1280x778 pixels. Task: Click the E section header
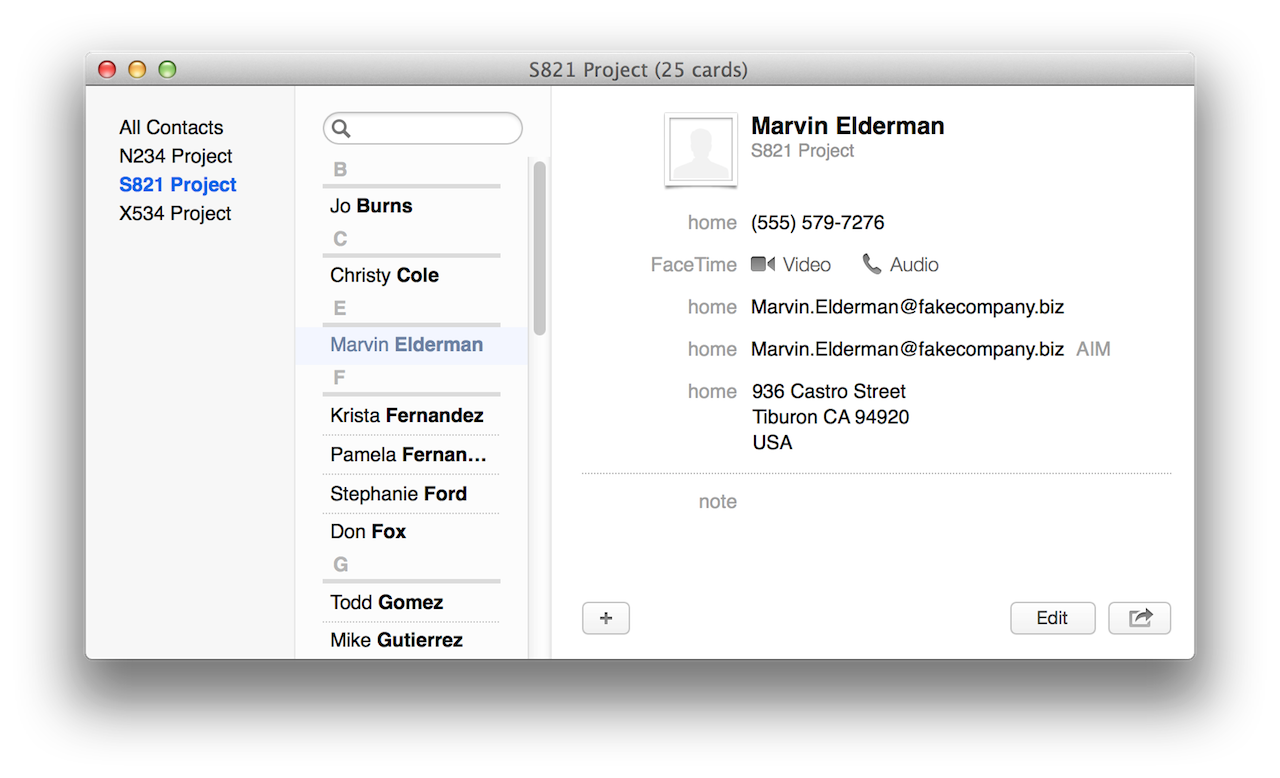coord(340,308)
